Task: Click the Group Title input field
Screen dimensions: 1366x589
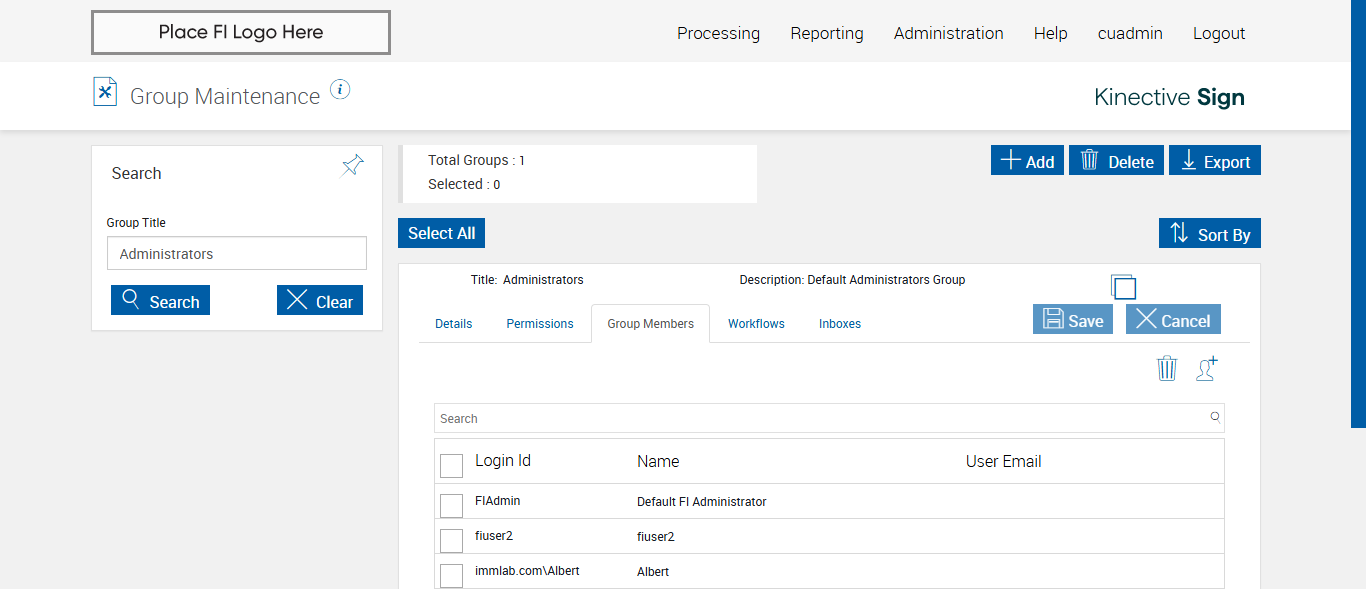Action: coord(237,254)
